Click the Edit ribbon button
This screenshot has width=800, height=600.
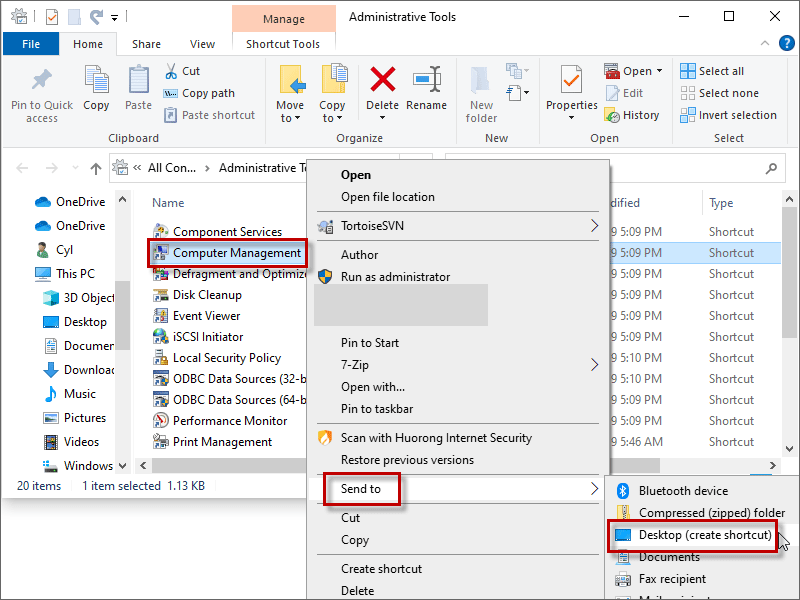(624, 93)
